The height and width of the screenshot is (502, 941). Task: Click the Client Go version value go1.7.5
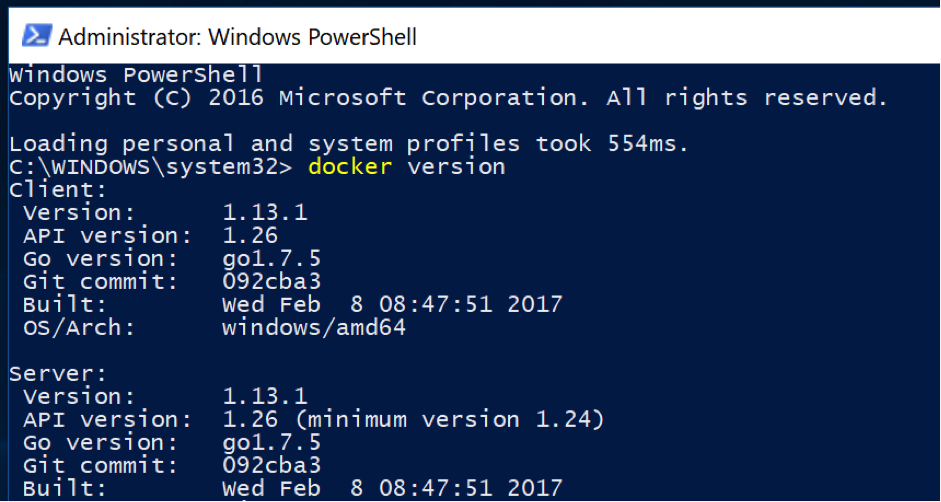click(272, 259)
